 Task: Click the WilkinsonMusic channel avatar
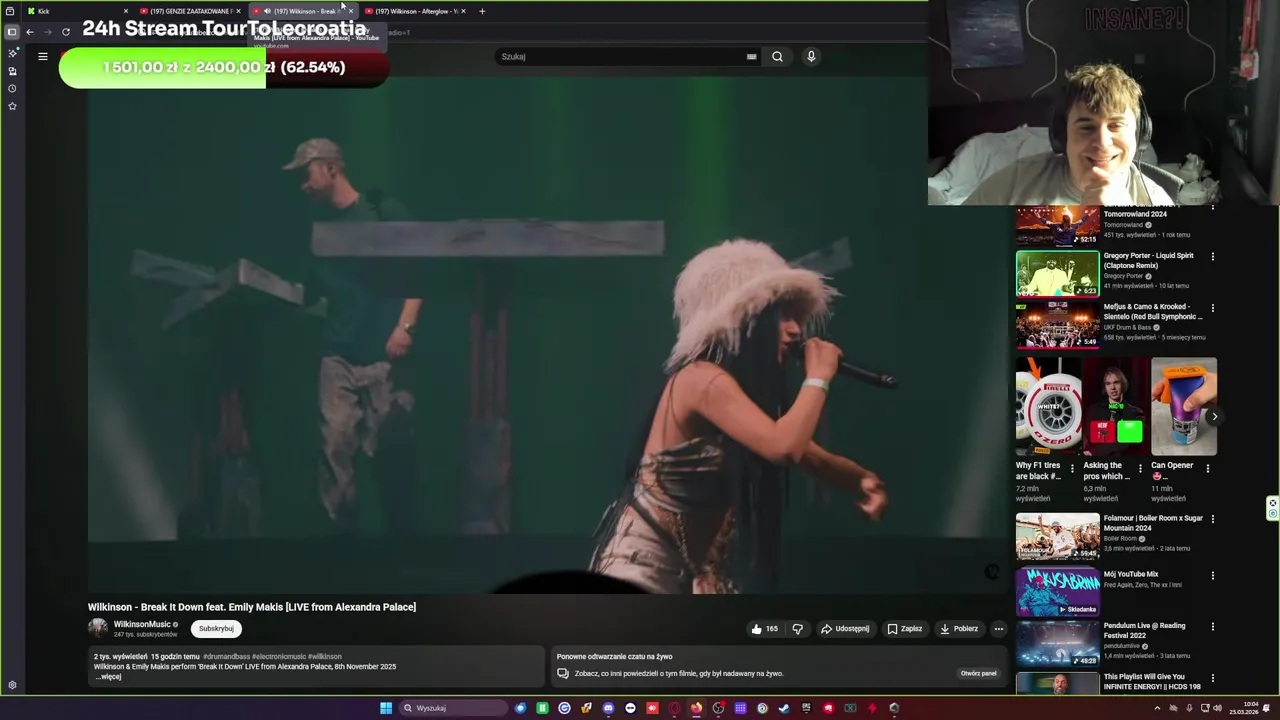98,628
